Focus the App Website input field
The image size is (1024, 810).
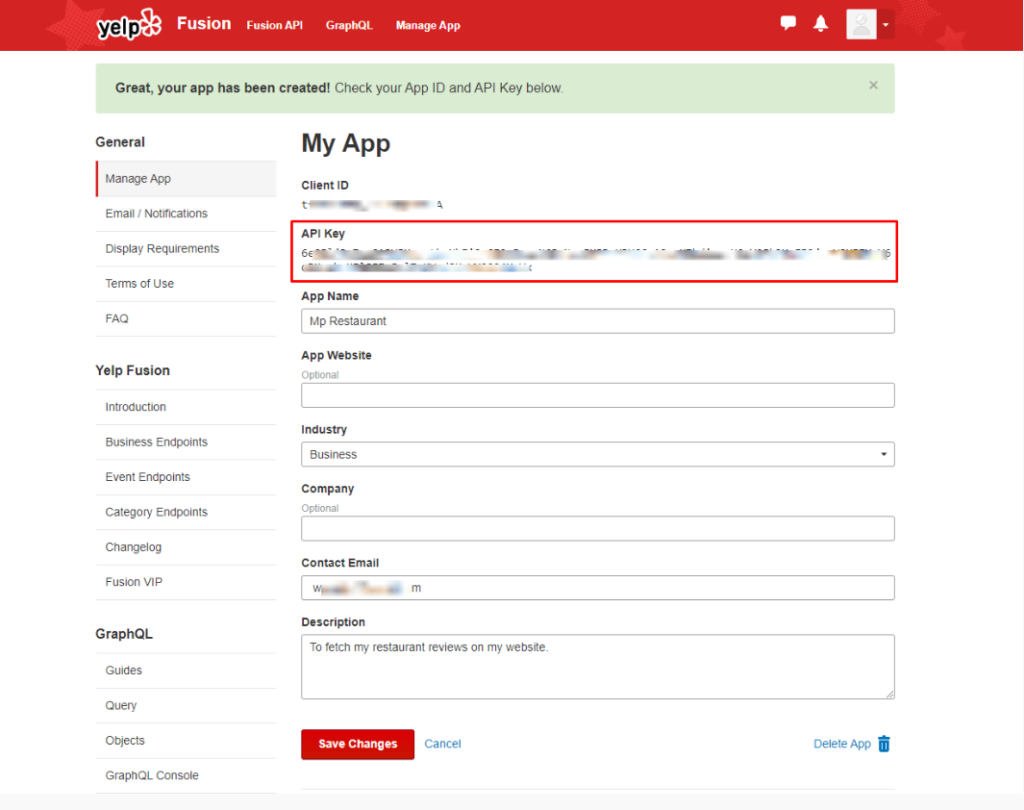[598, 395]
